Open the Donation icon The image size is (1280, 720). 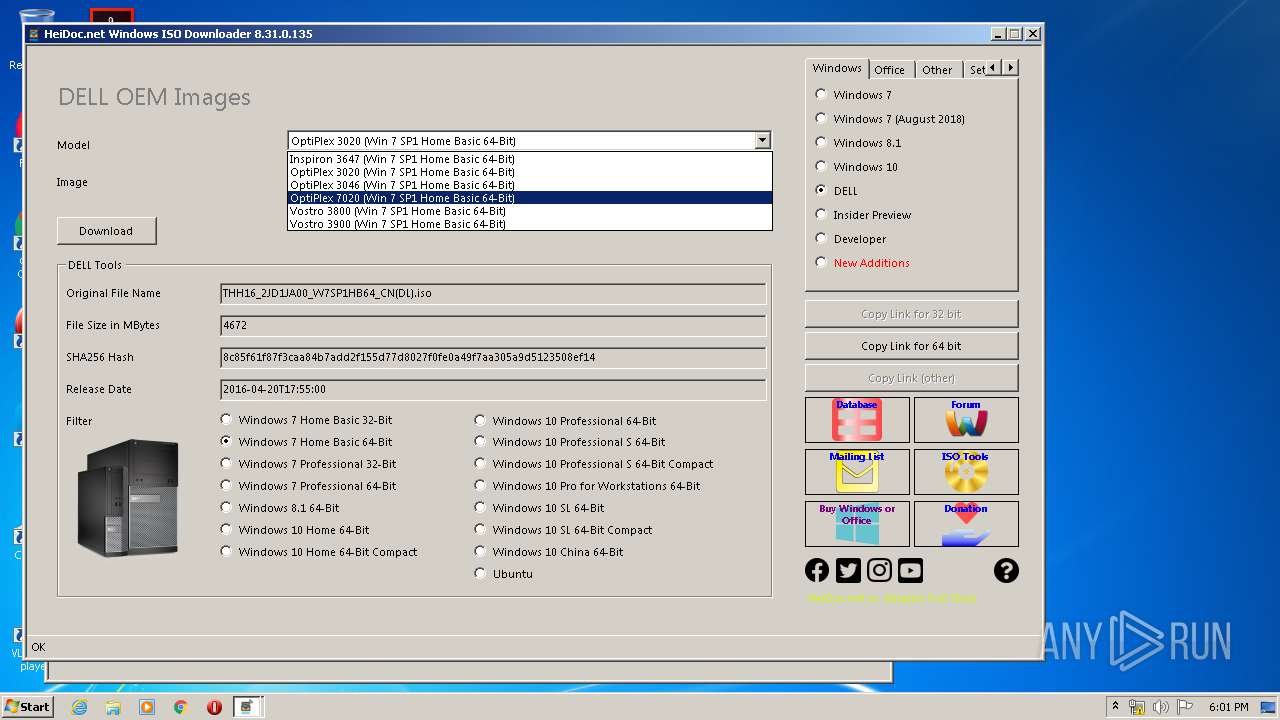pos(966,524)
